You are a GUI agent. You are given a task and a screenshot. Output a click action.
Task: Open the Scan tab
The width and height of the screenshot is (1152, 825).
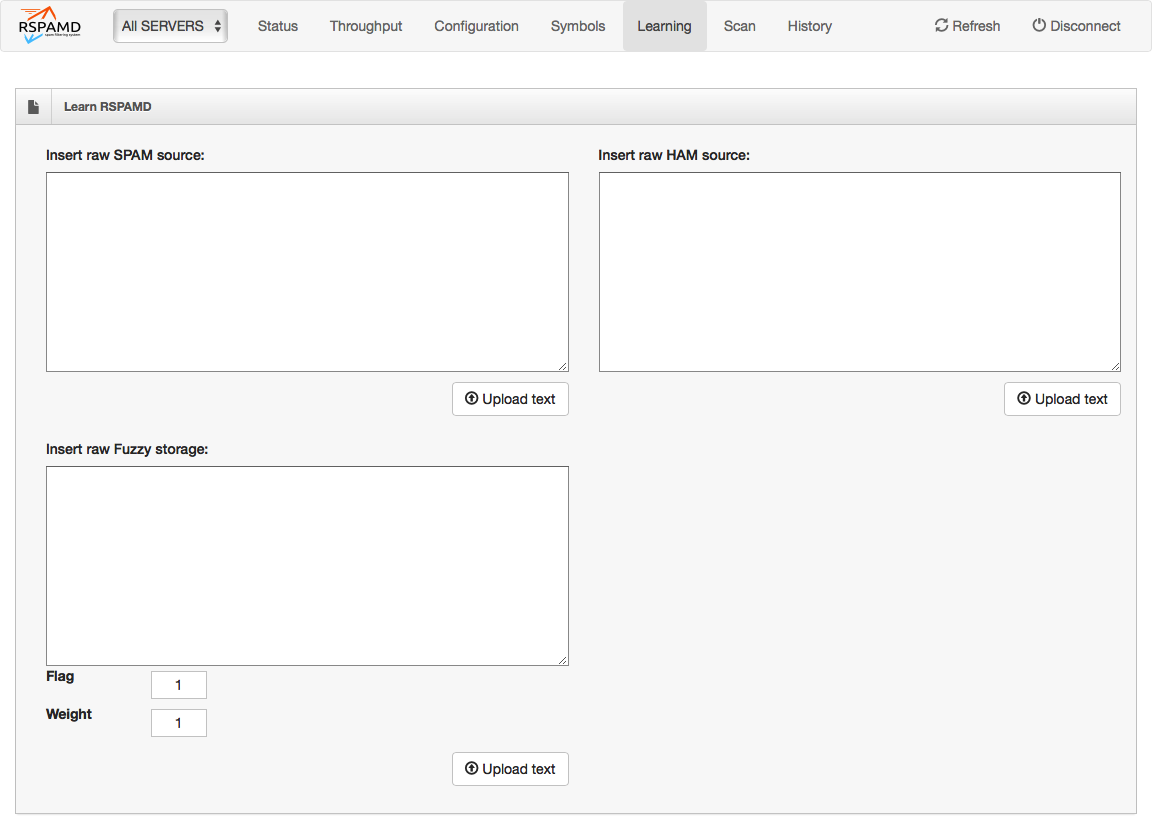coord(739,26)
